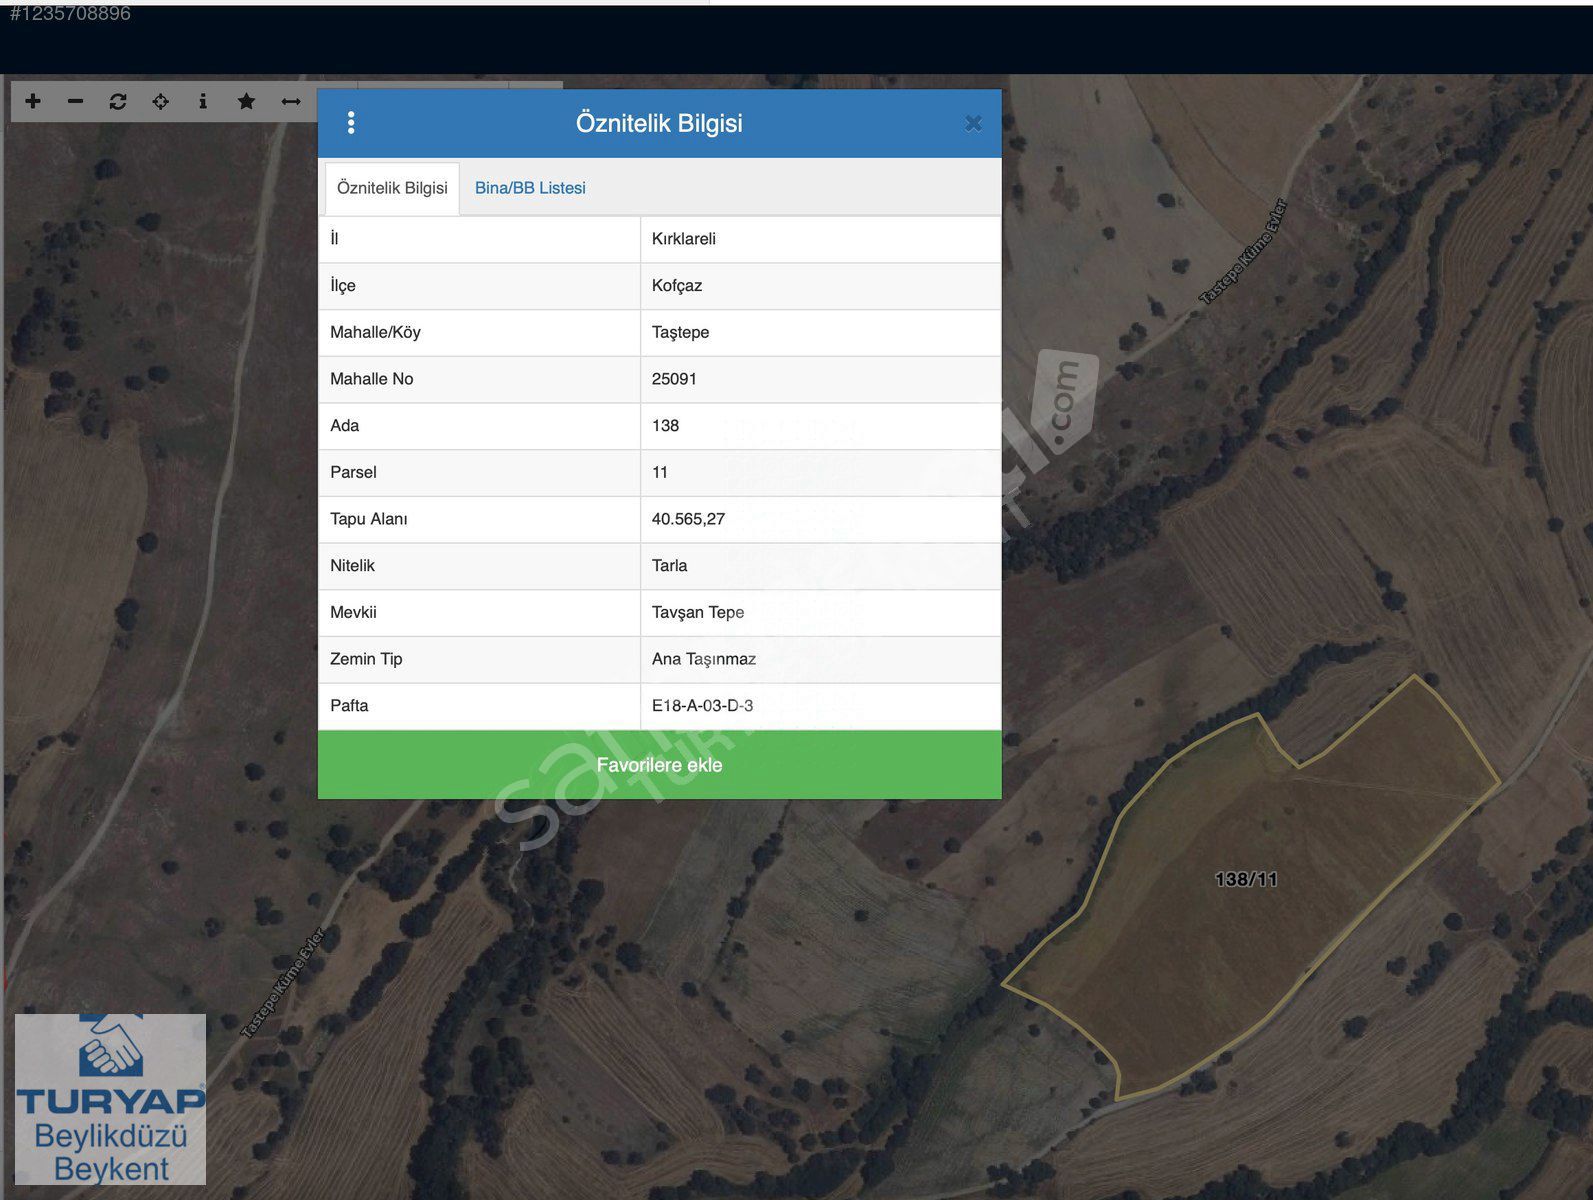Screen dimensions: 1593x1200
Task: Select the double-arrow measure tool
Action: pos(291,101)
